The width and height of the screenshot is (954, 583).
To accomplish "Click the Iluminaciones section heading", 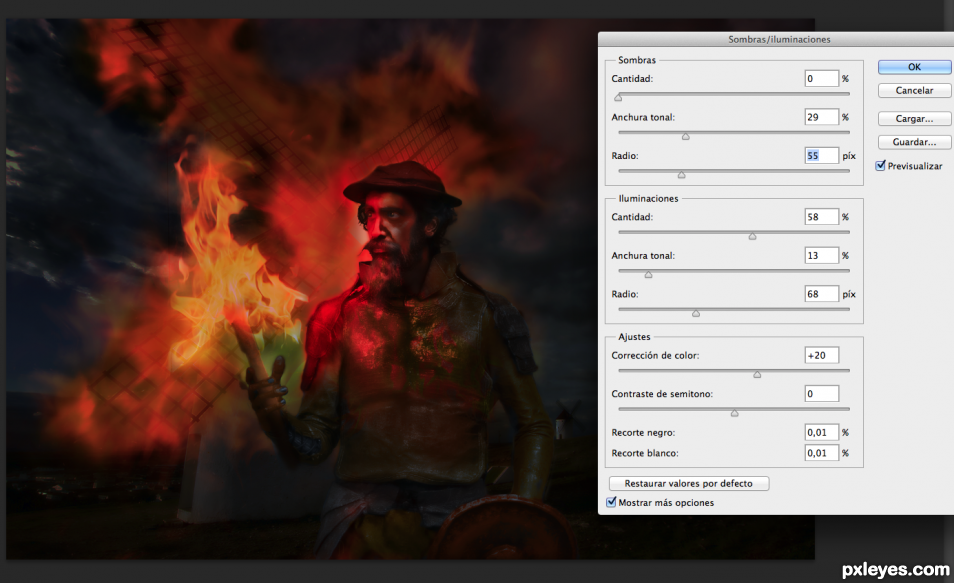I will pyautogui.click(x=648, y=198).
